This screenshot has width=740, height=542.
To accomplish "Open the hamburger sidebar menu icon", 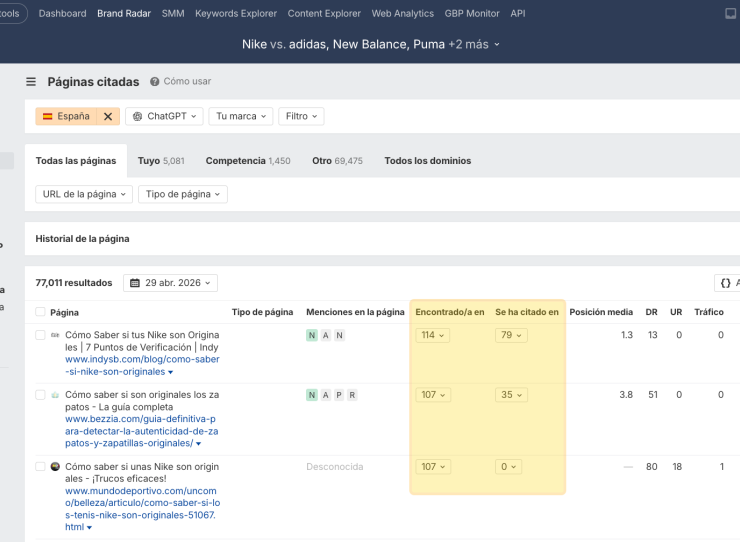I will 31,82.
